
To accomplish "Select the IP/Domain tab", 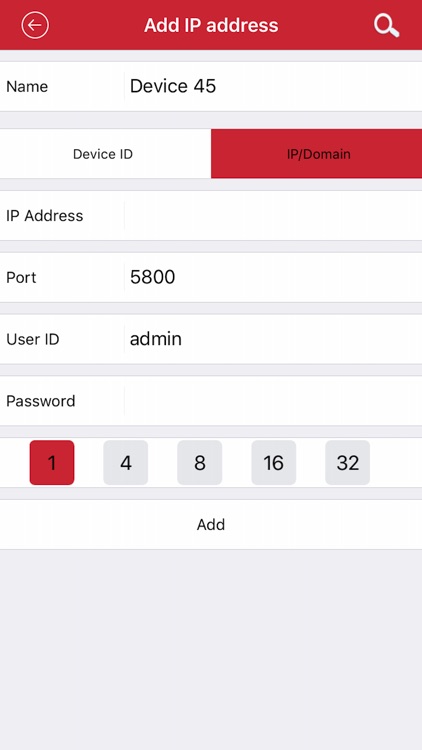I will tap(317, 154).
